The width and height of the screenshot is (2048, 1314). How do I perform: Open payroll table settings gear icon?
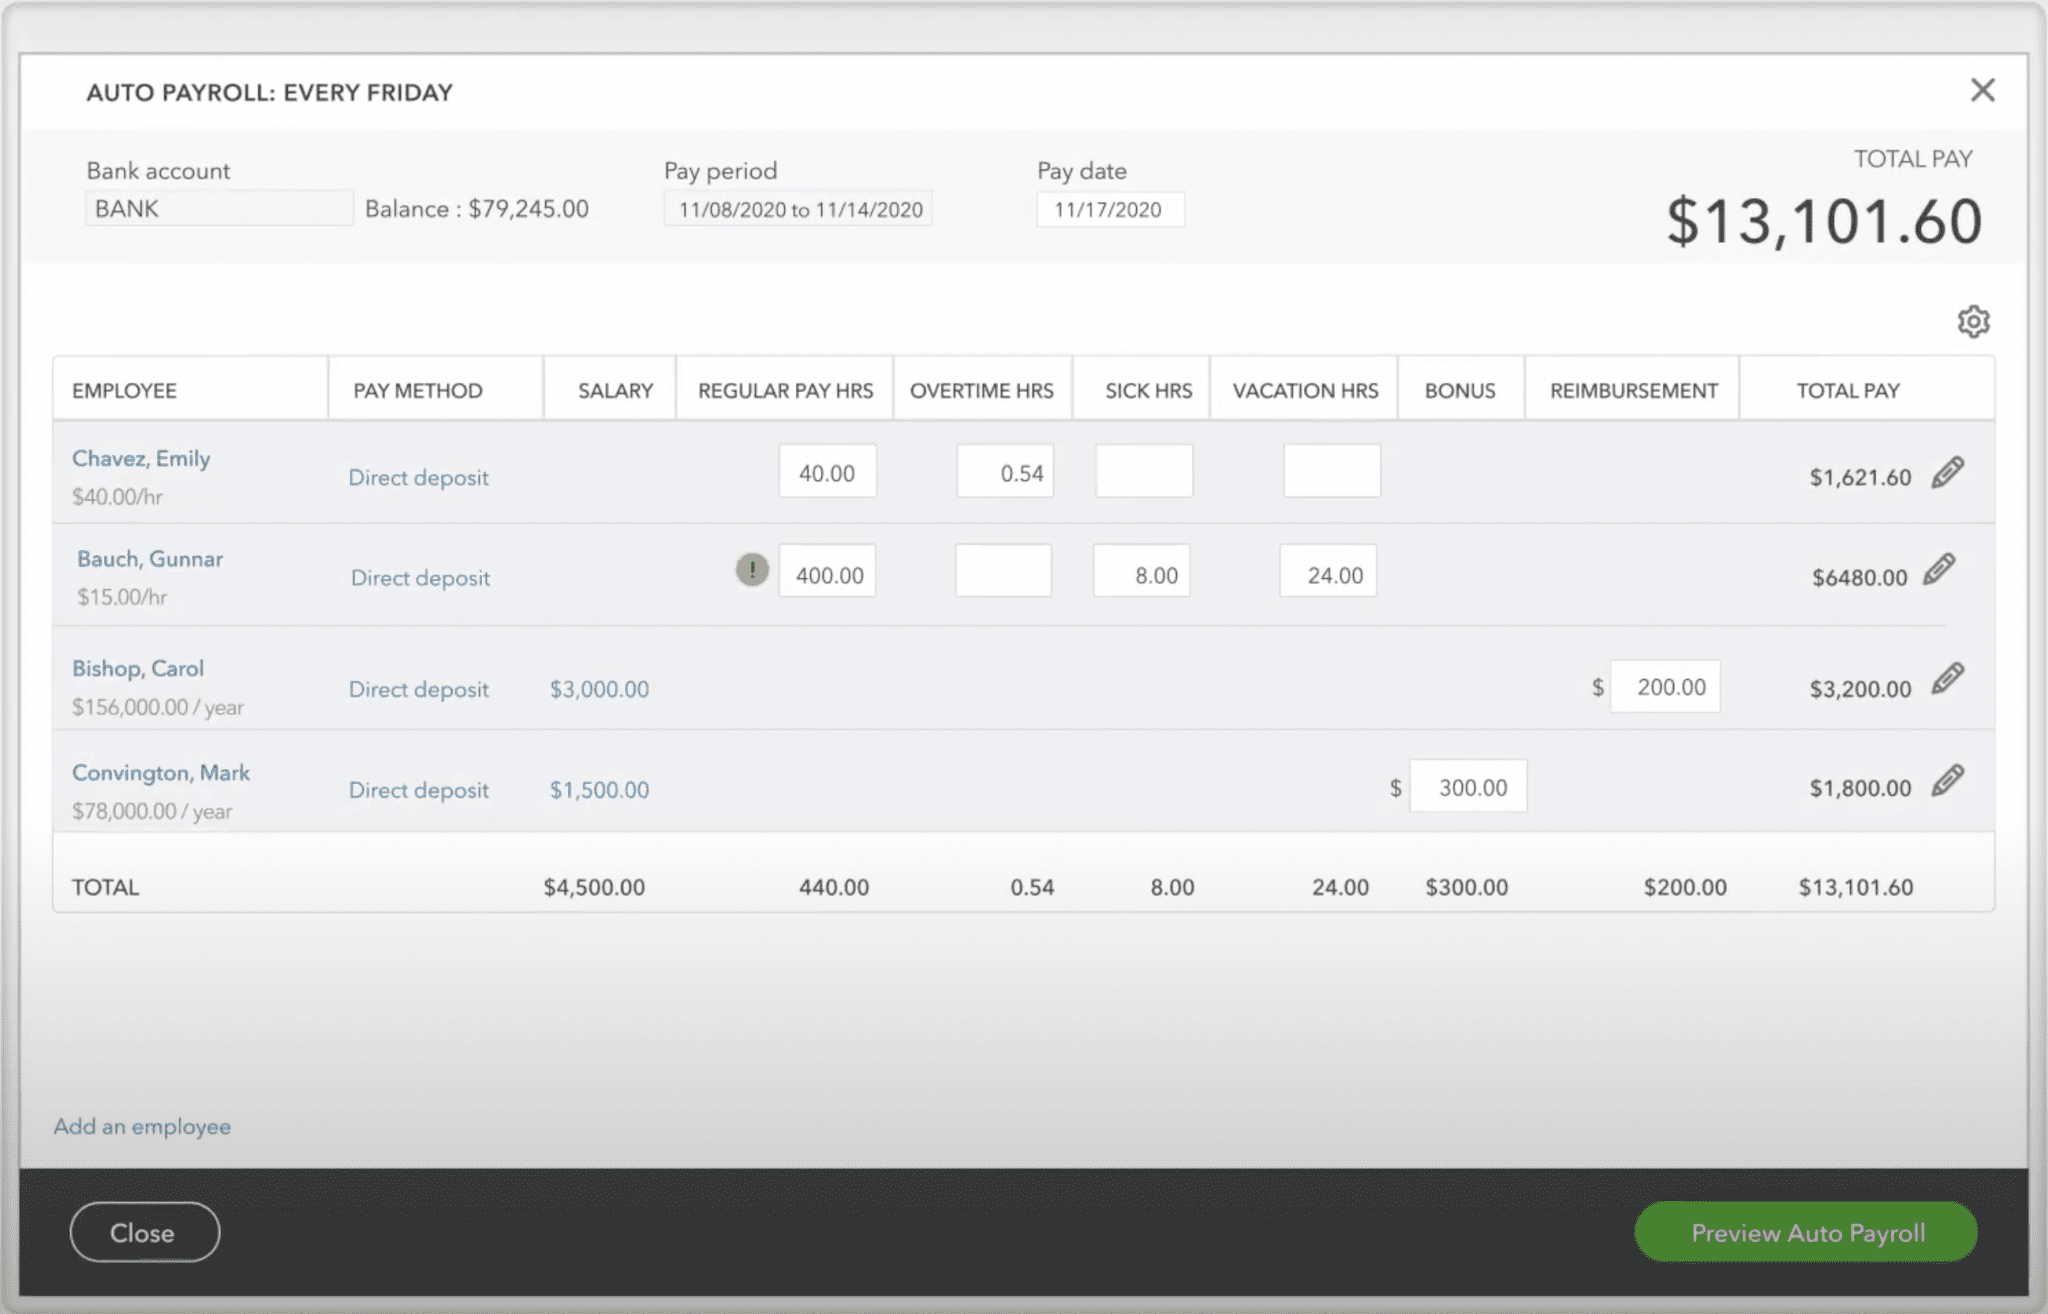(1974, 322)
